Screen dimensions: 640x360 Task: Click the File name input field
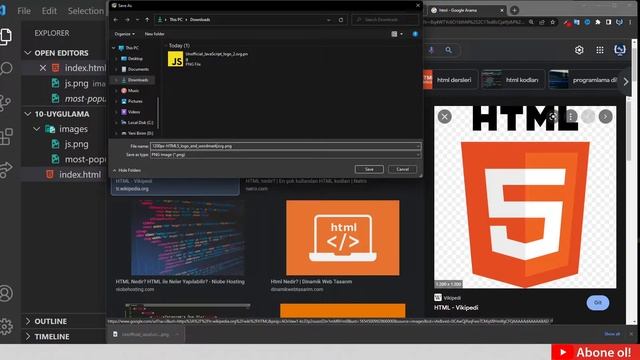(x=285, y=146)
